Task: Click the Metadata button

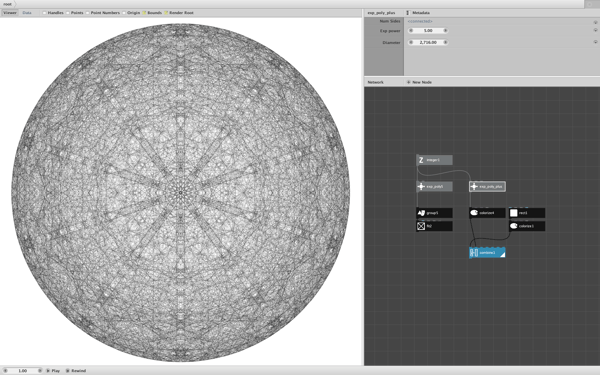Action: (x=421, y=13)
